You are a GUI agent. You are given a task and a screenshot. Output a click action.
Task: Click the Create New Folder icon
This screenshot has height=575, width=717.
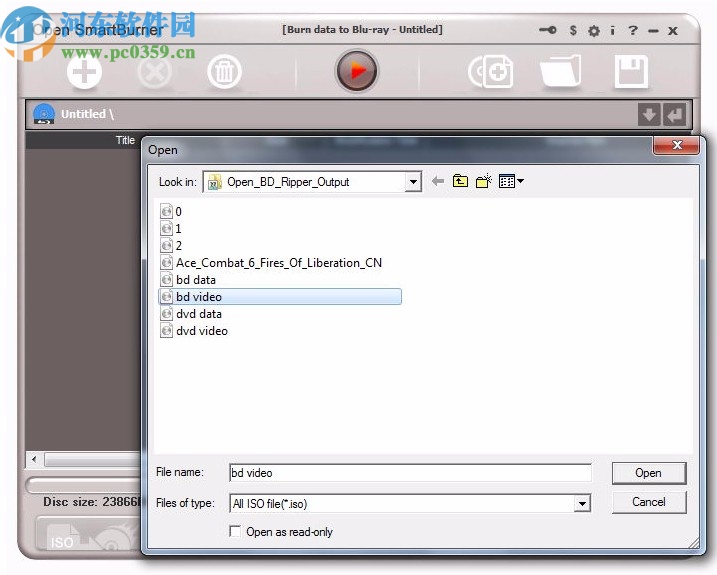tap(483, 181)
